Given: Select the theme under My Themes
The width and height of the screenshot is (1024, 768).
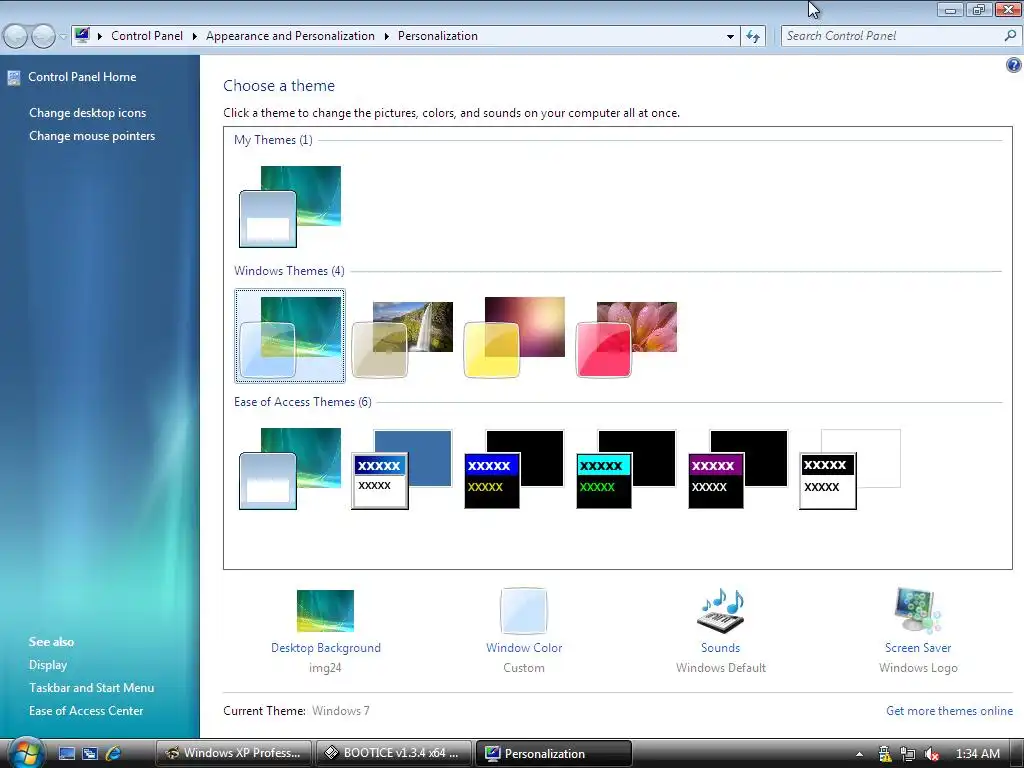Looking at the screenshot, I should pyautogui.click(x=290, y=206).
